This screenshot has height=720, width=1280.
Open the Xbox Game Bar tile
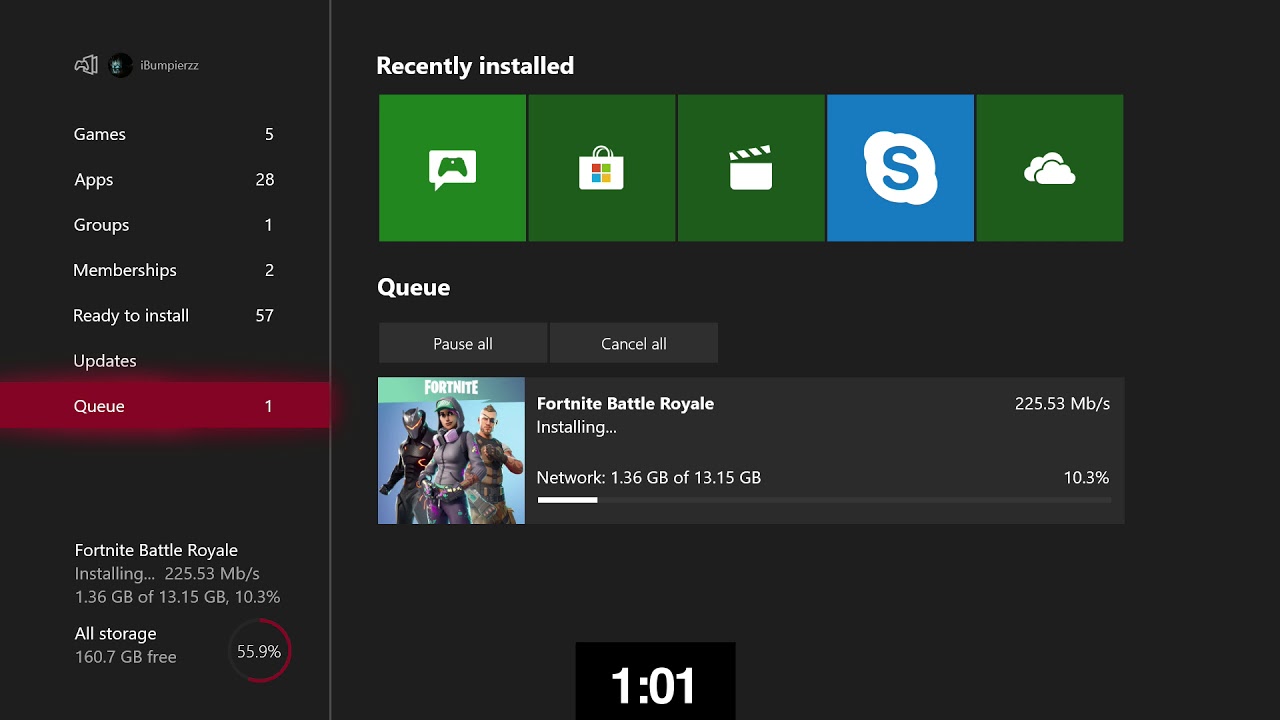pyautogui.click(x=452, y=168)
